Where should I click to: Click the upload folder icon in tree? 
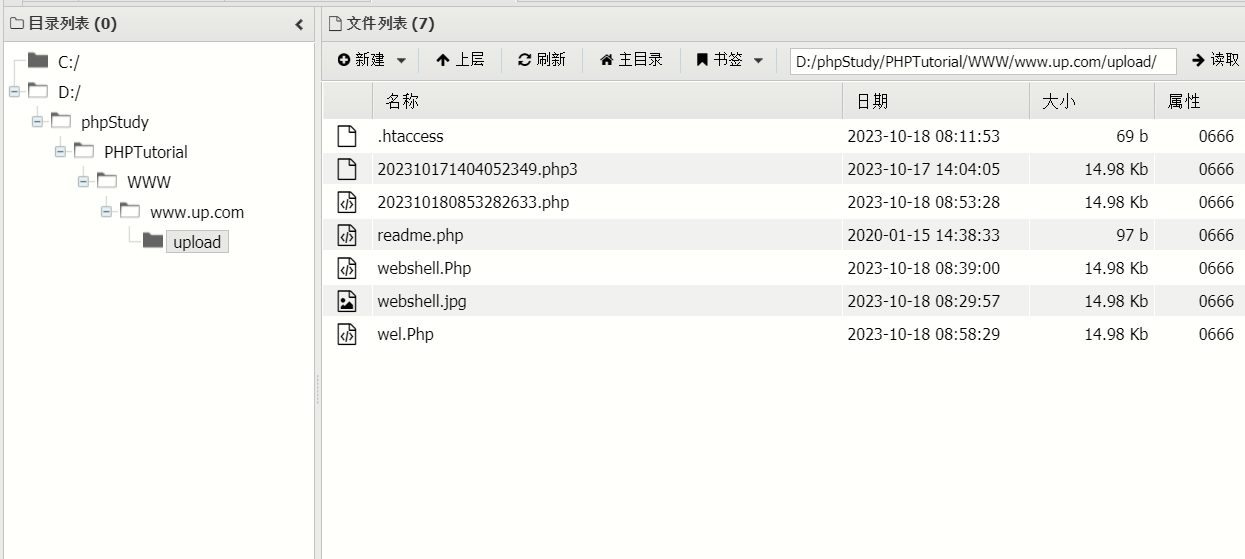(153, 241)
